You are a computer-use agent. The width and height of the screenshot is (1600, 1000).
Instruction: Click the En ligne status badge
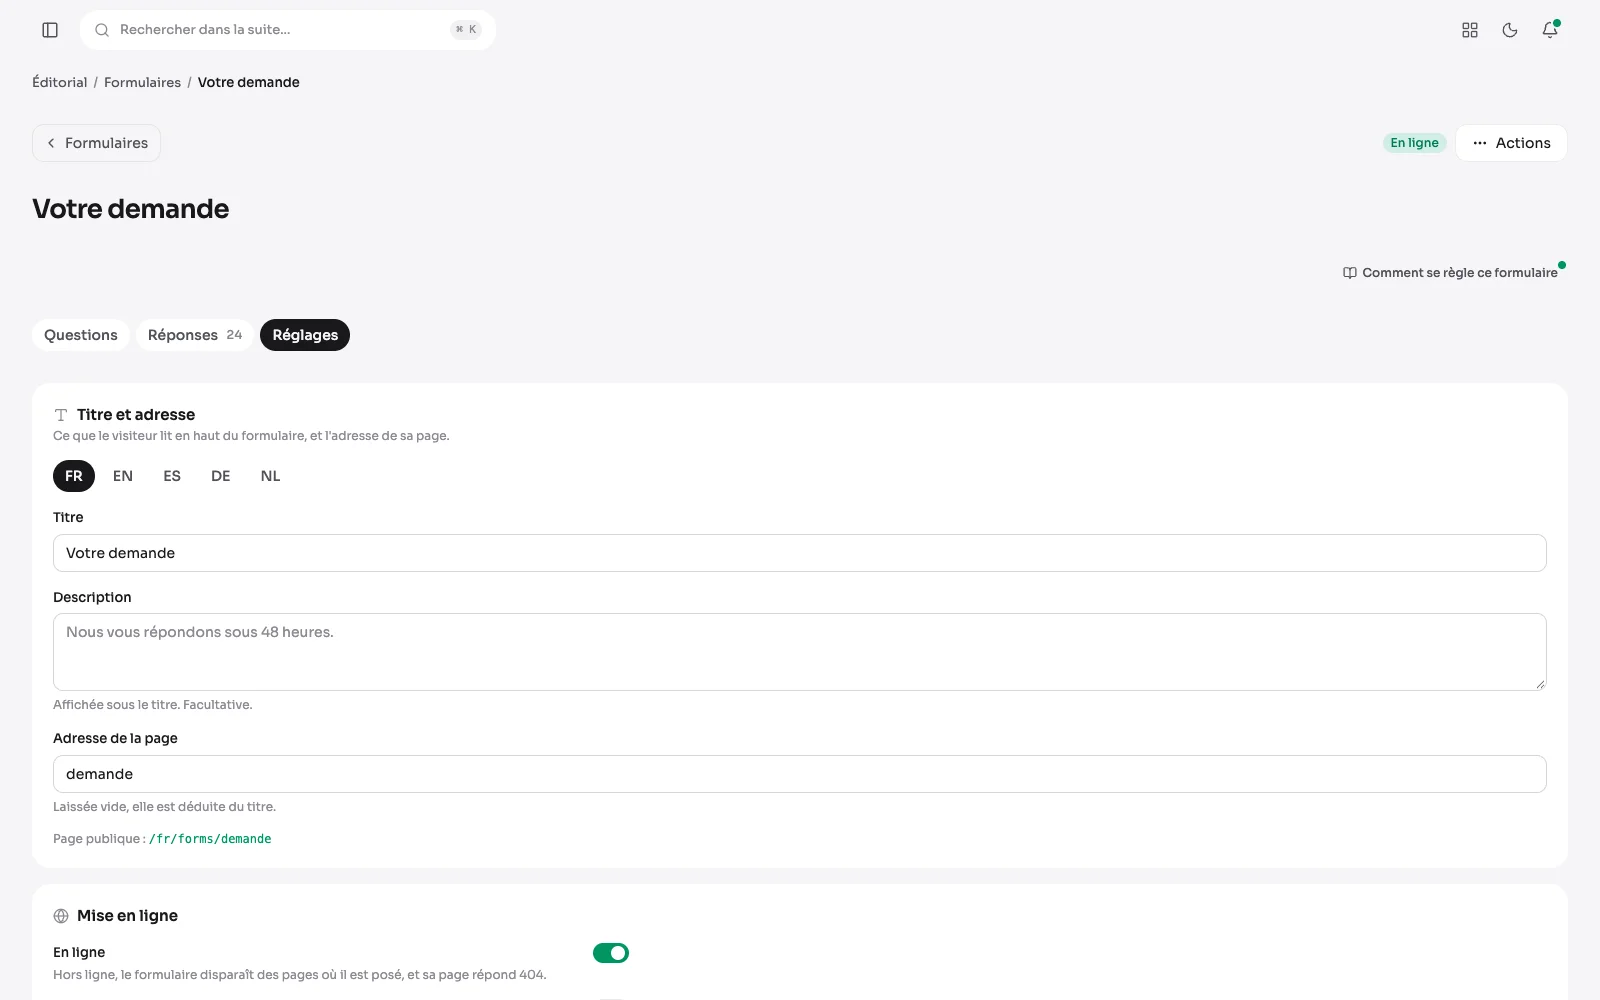1414,143
